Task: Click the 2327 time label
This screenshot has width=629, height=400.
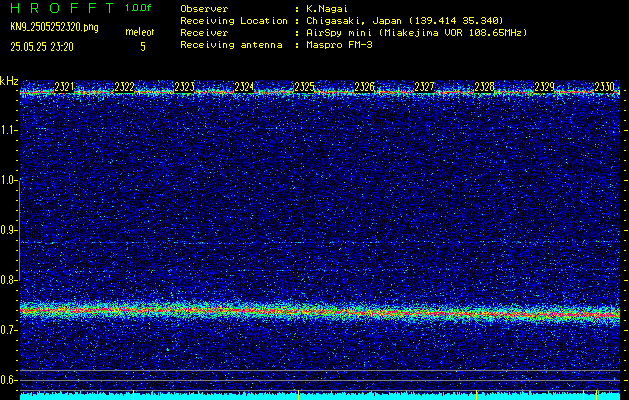Action: [424, 87]
